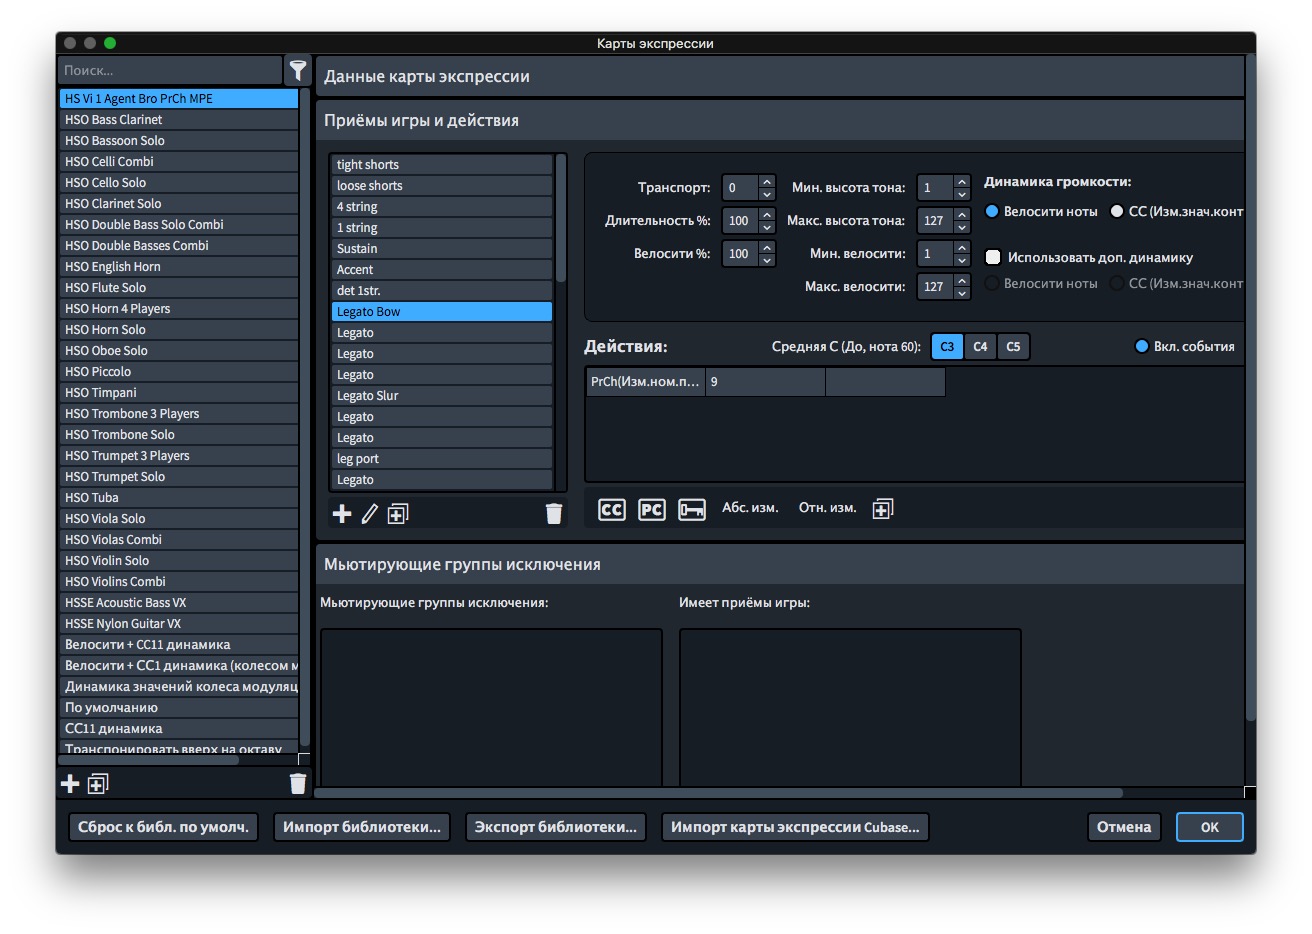Decrease Макс. велосити value
The height and width of the screenshot is (934, 1312).
point(962,292)
